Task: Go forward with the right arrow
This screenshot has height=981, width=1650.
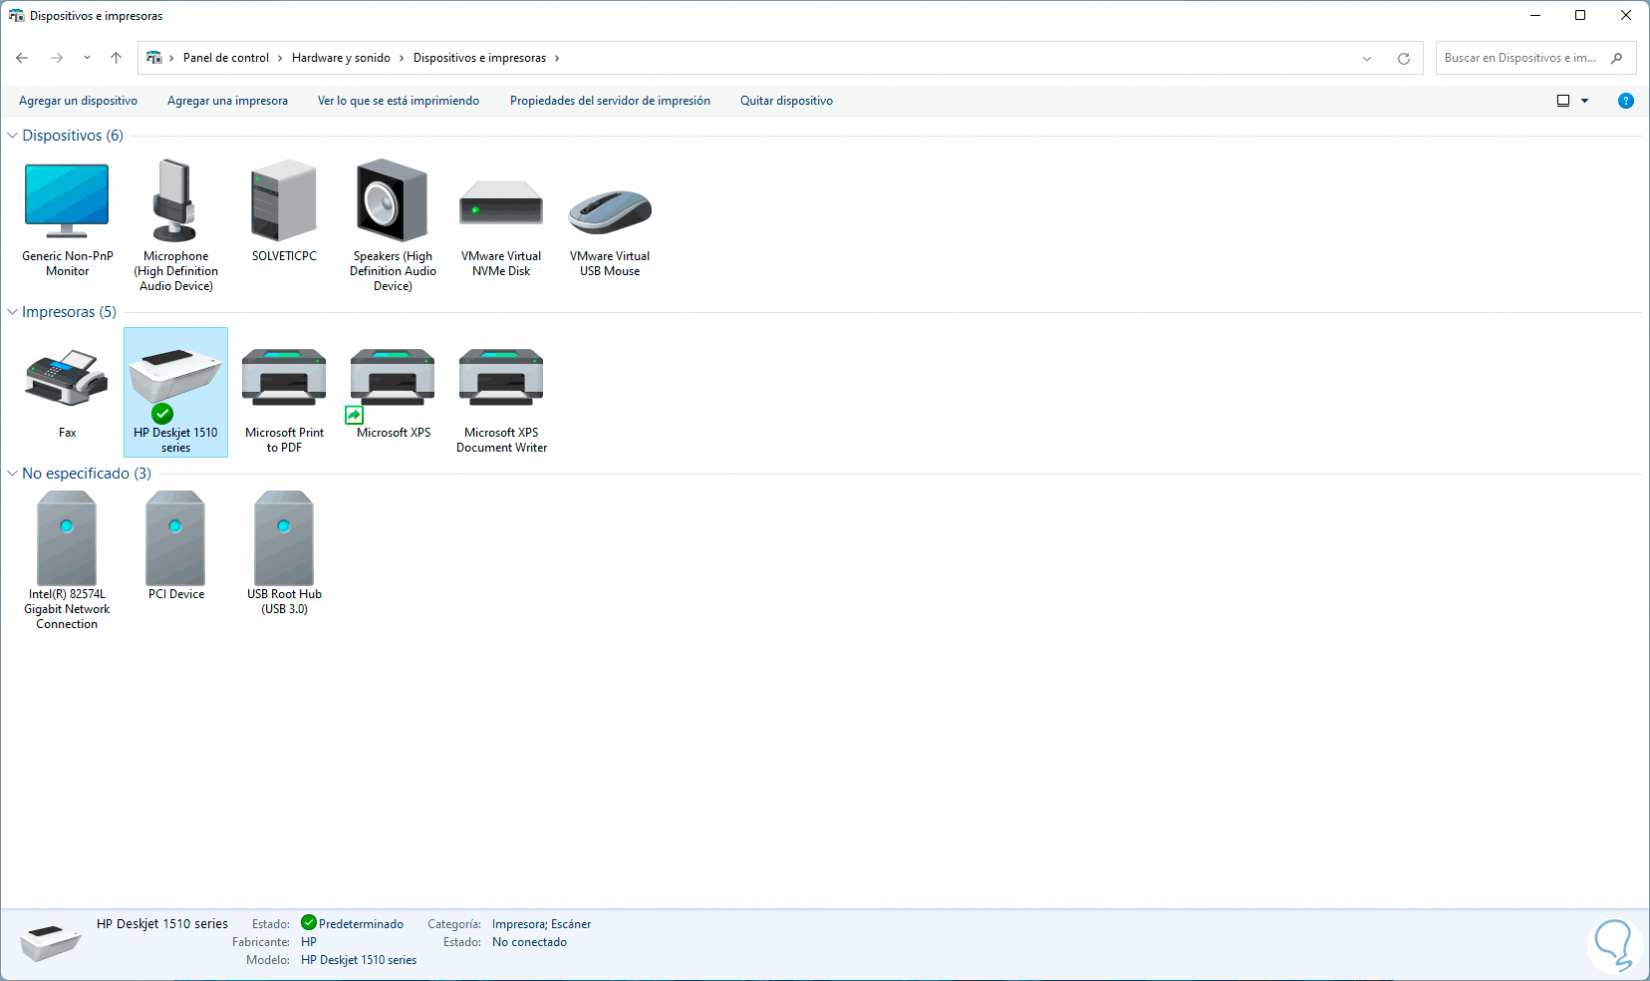Action: (x=57, y=58)
